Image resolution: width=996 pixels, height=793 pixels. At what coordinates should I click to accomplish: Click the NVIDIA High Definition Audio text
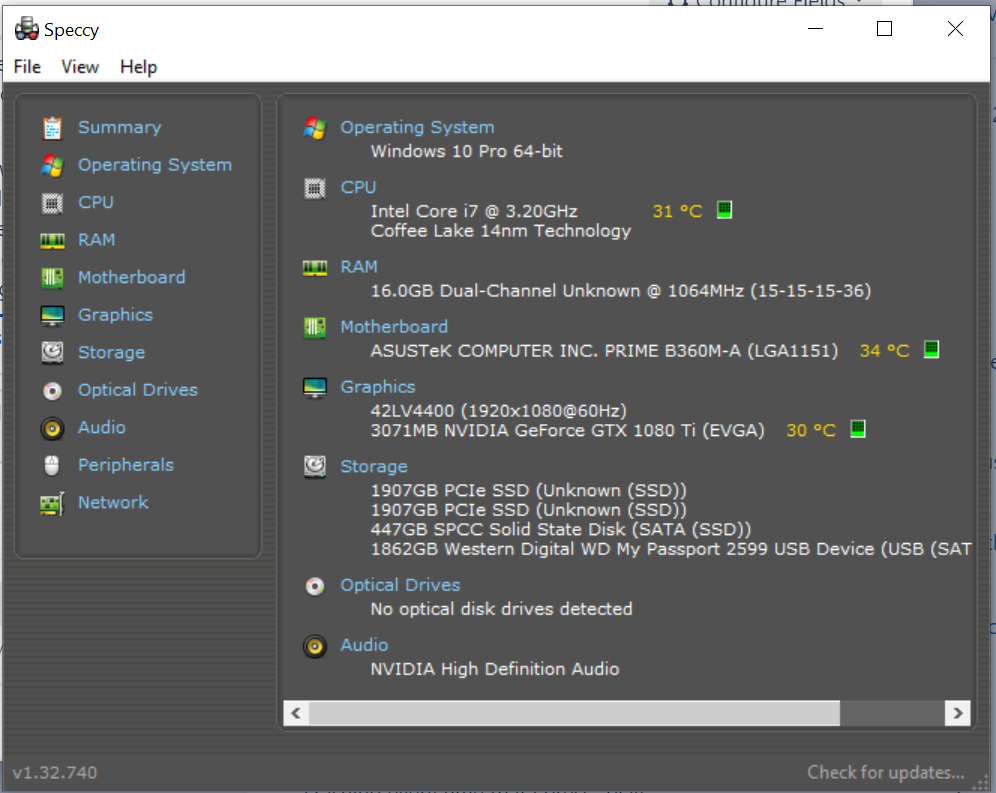[495, 670]
